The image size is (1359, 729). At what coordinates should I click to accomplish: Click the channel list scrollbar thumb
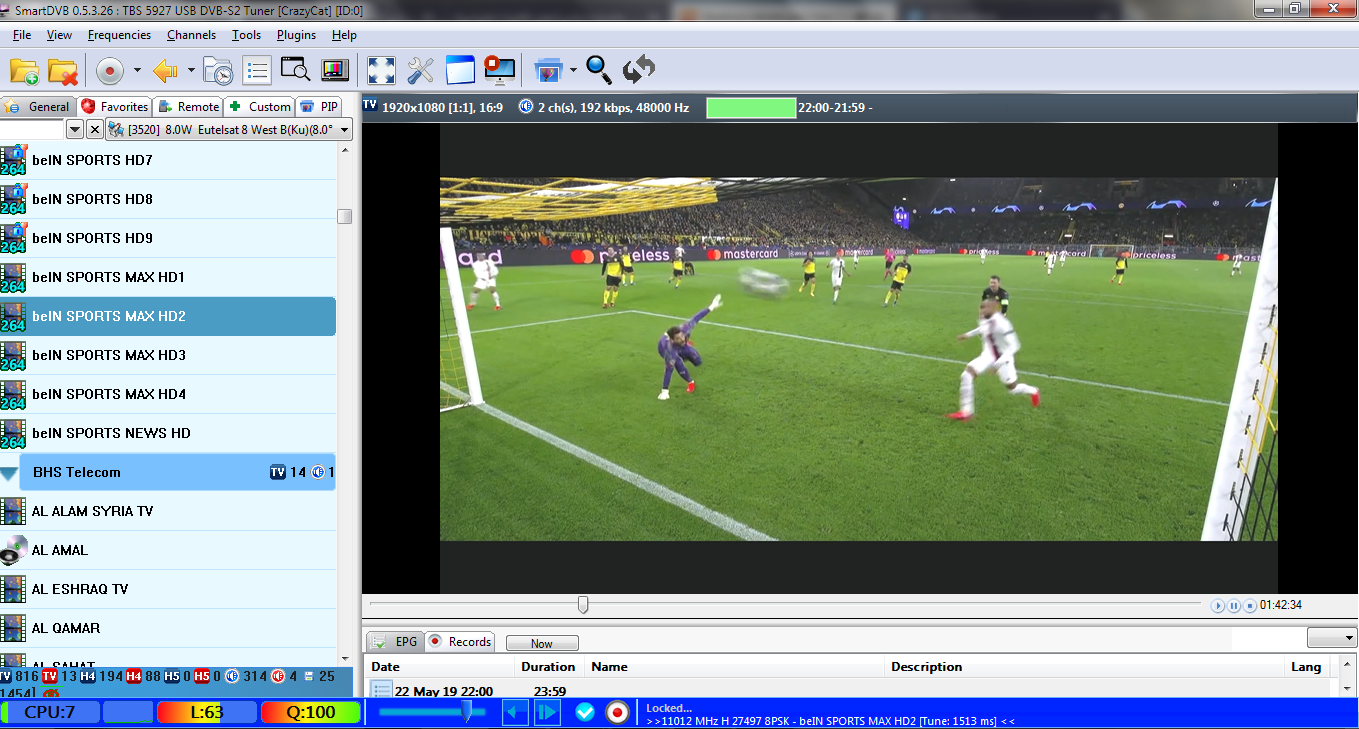coord(345,216)
